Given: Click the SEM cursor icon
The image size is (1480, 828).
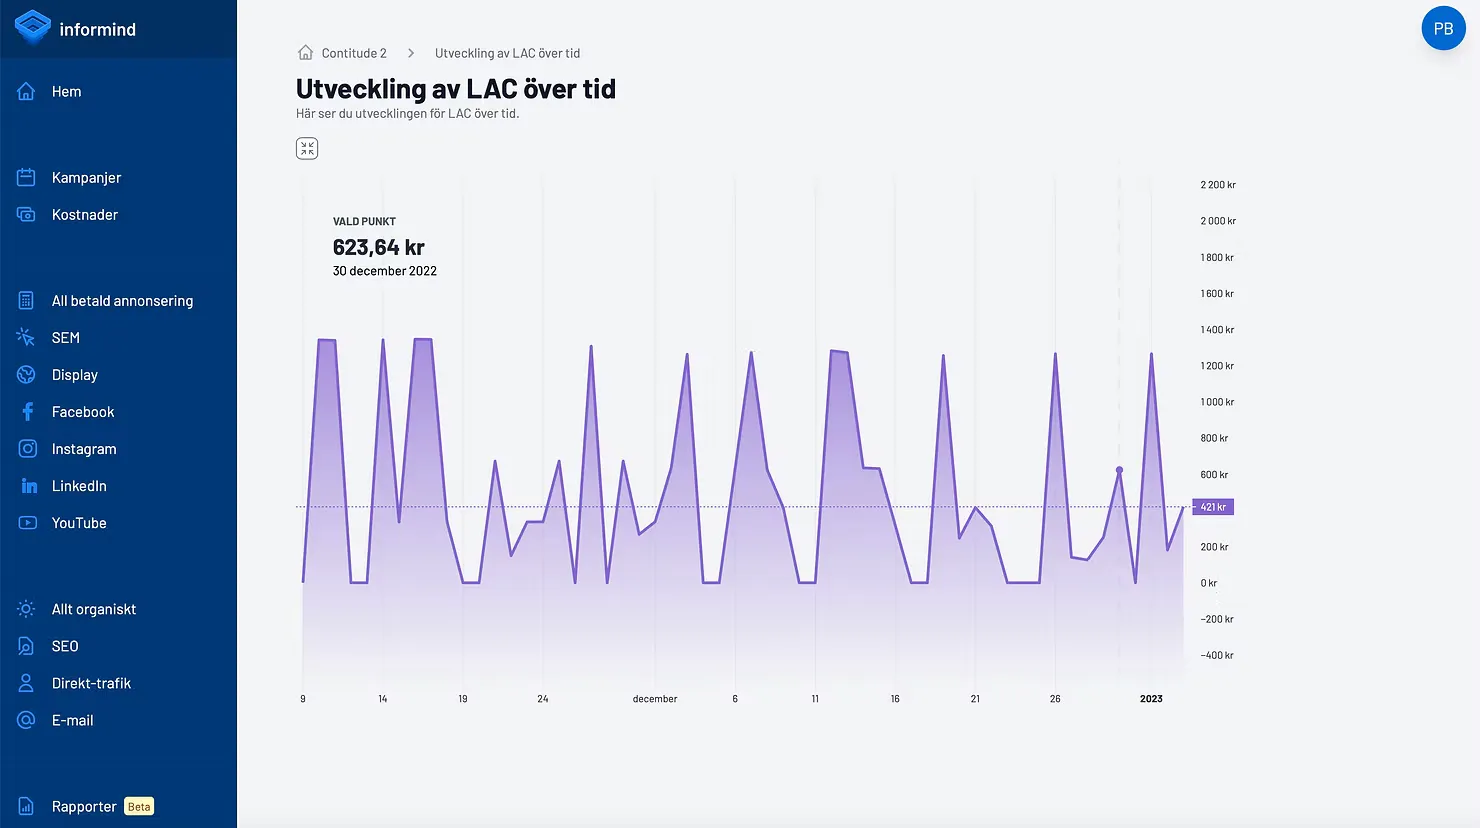Looking at the screenshot, I should [x=27, y=338].
